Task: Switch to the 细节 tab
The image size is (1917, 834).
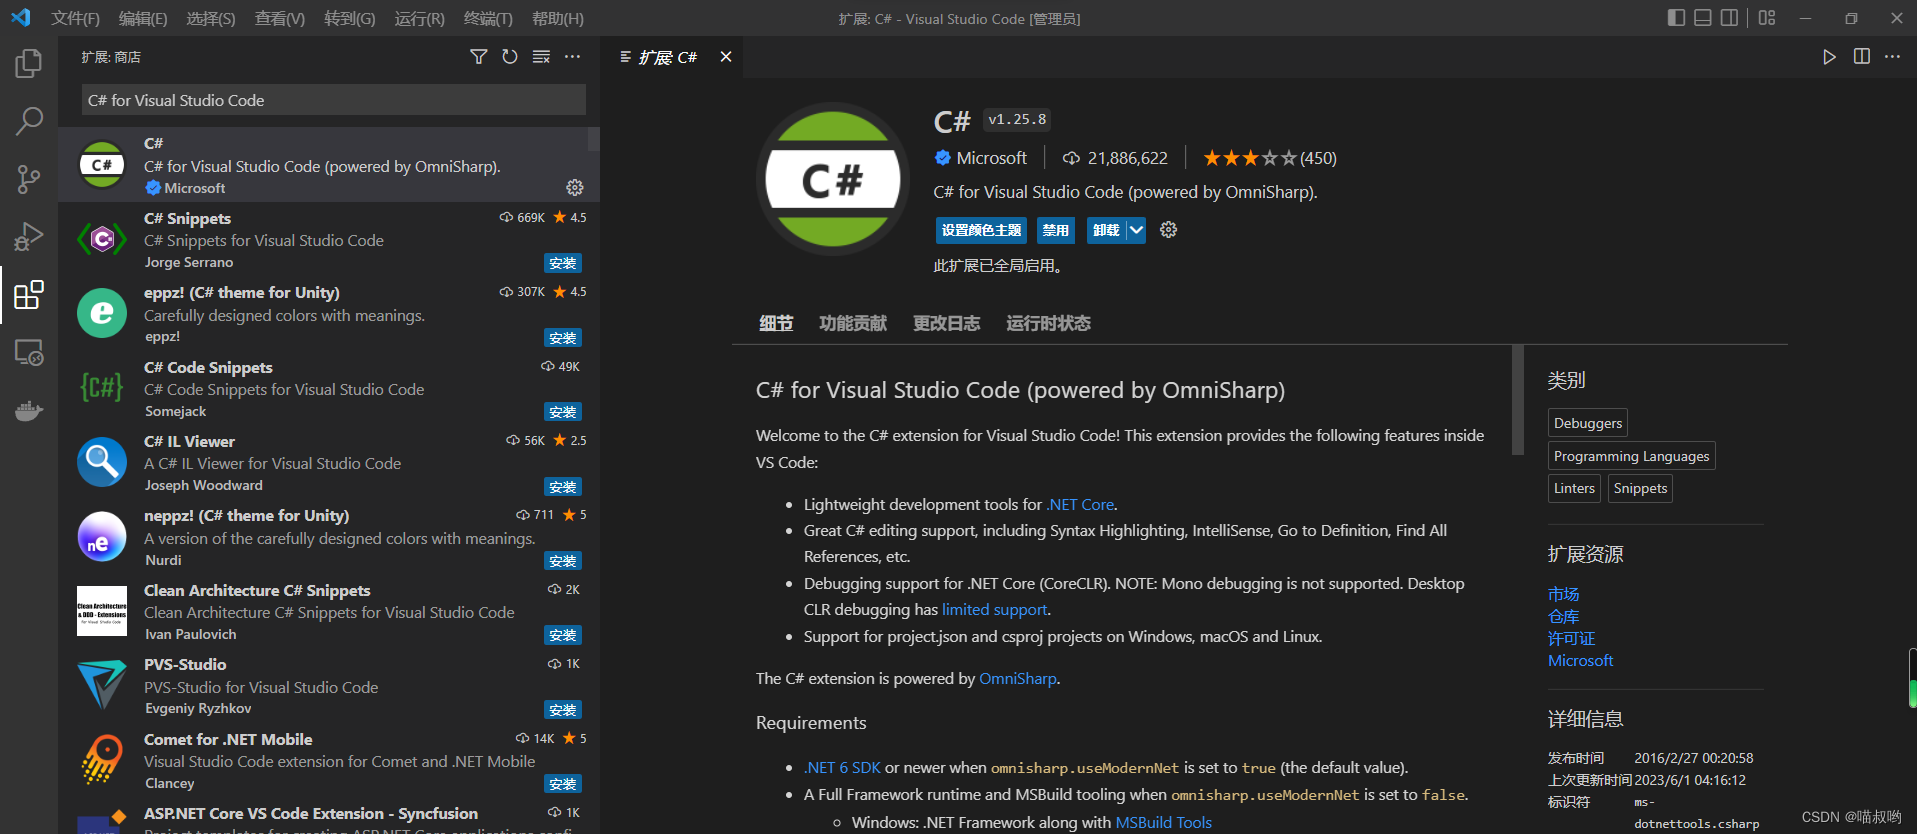Action: pyautogui.click(x=776, y=323)
